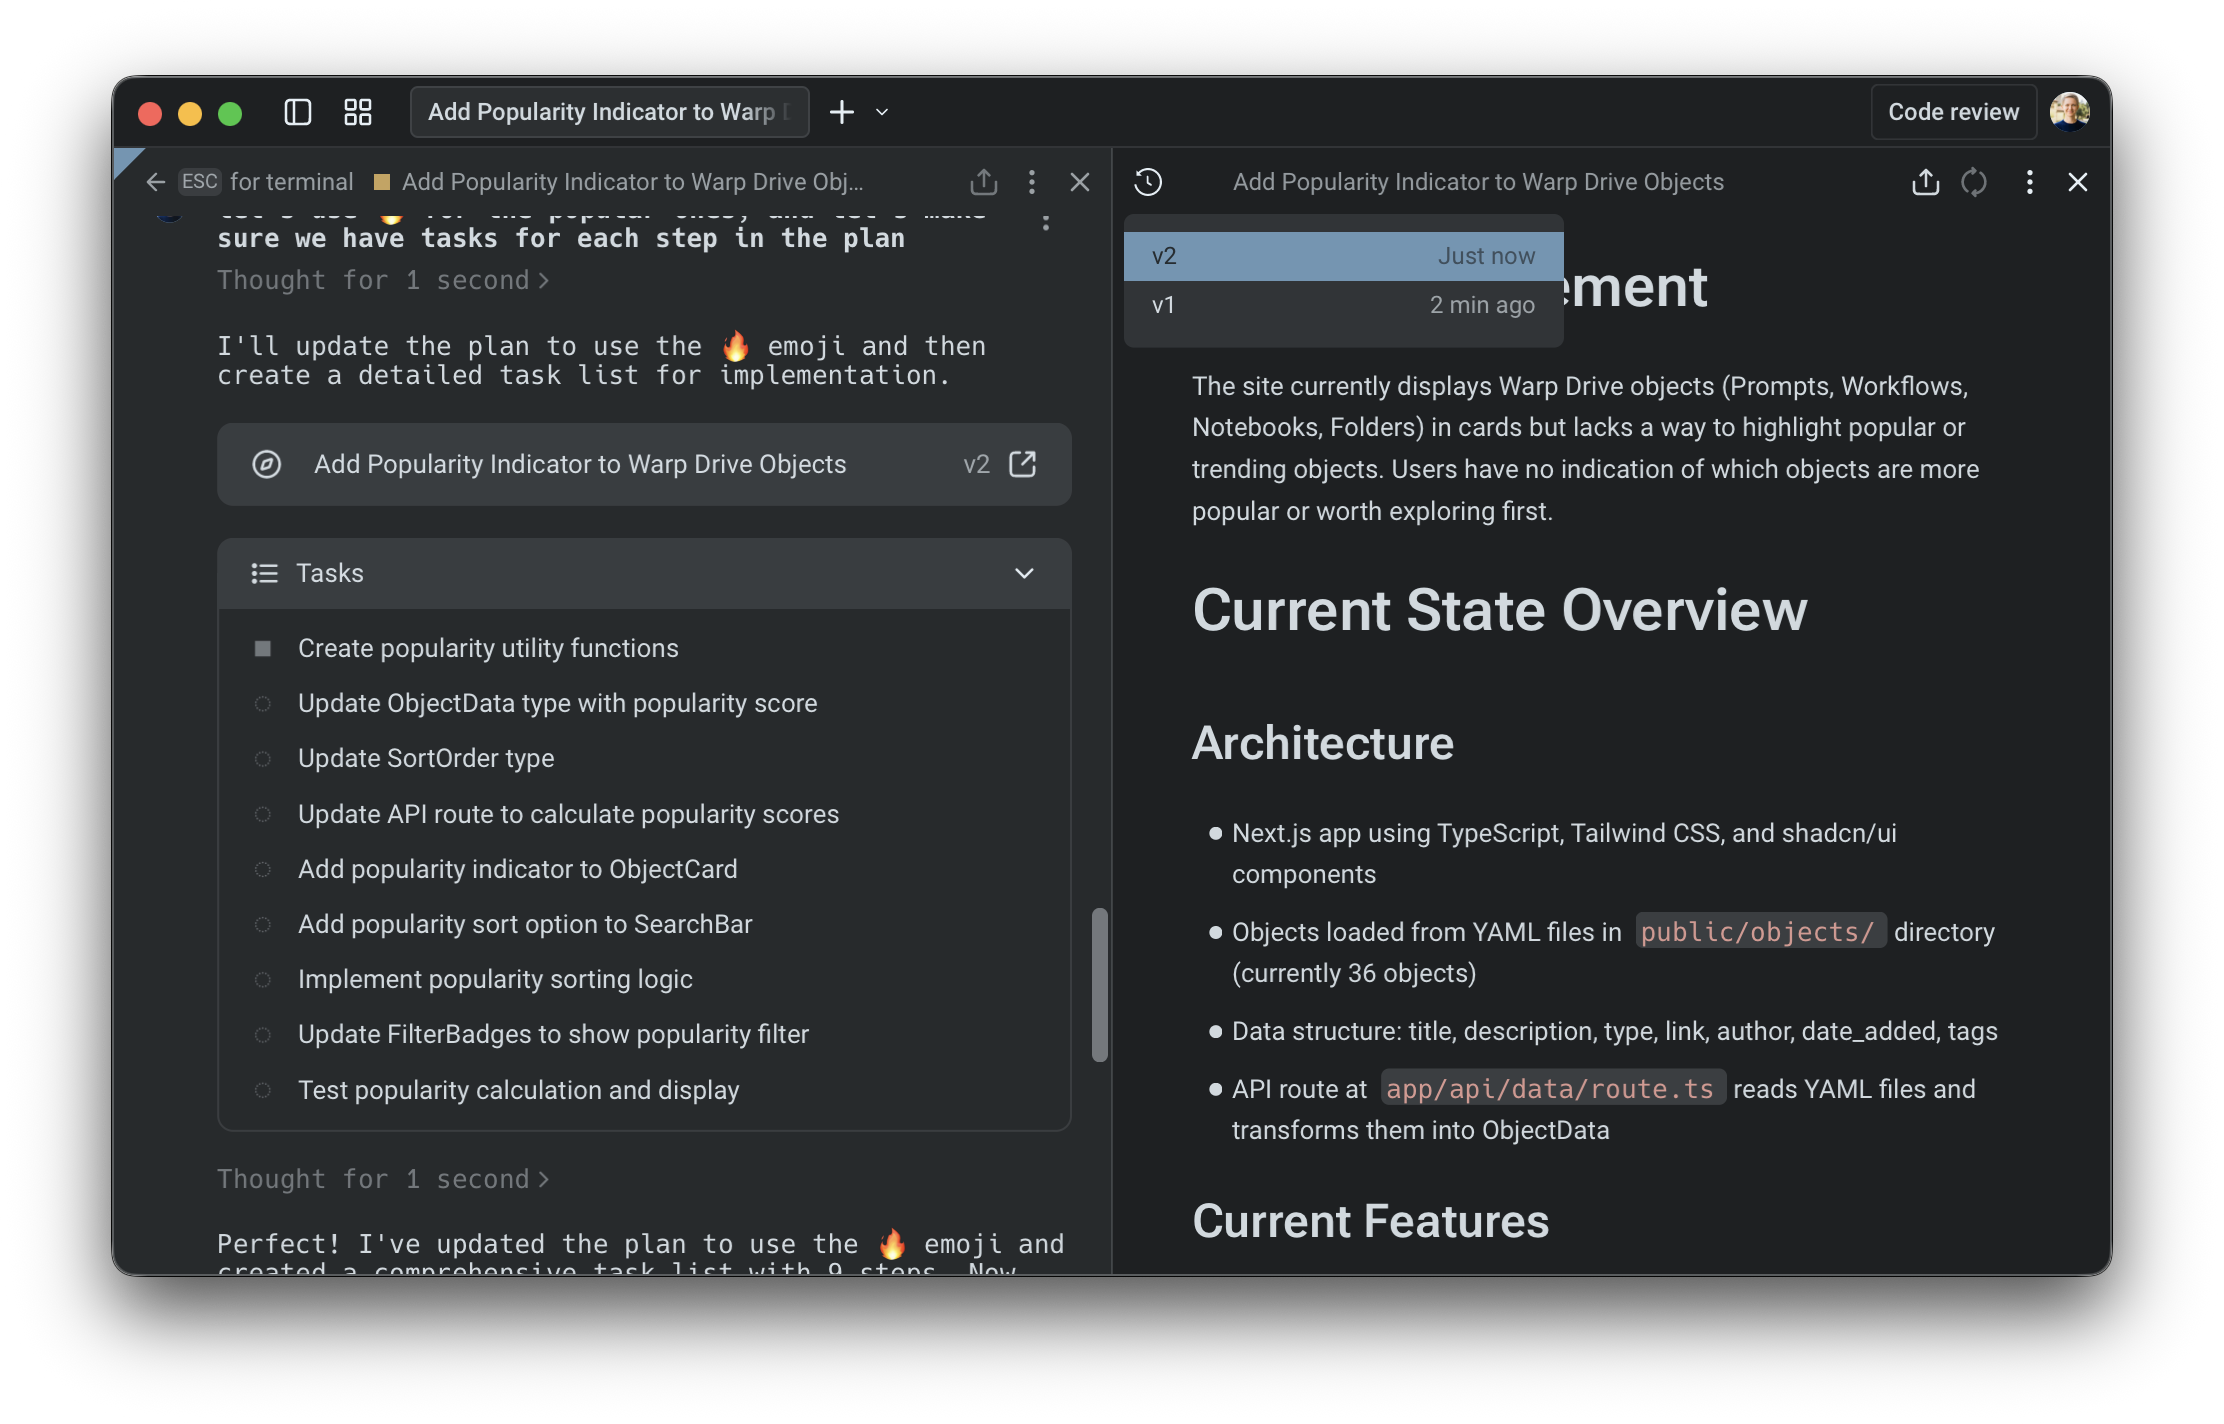Toggle the sidebar panel icon
The image size is (2224, 1424).
pyautogui.click(x=297, y=112)
